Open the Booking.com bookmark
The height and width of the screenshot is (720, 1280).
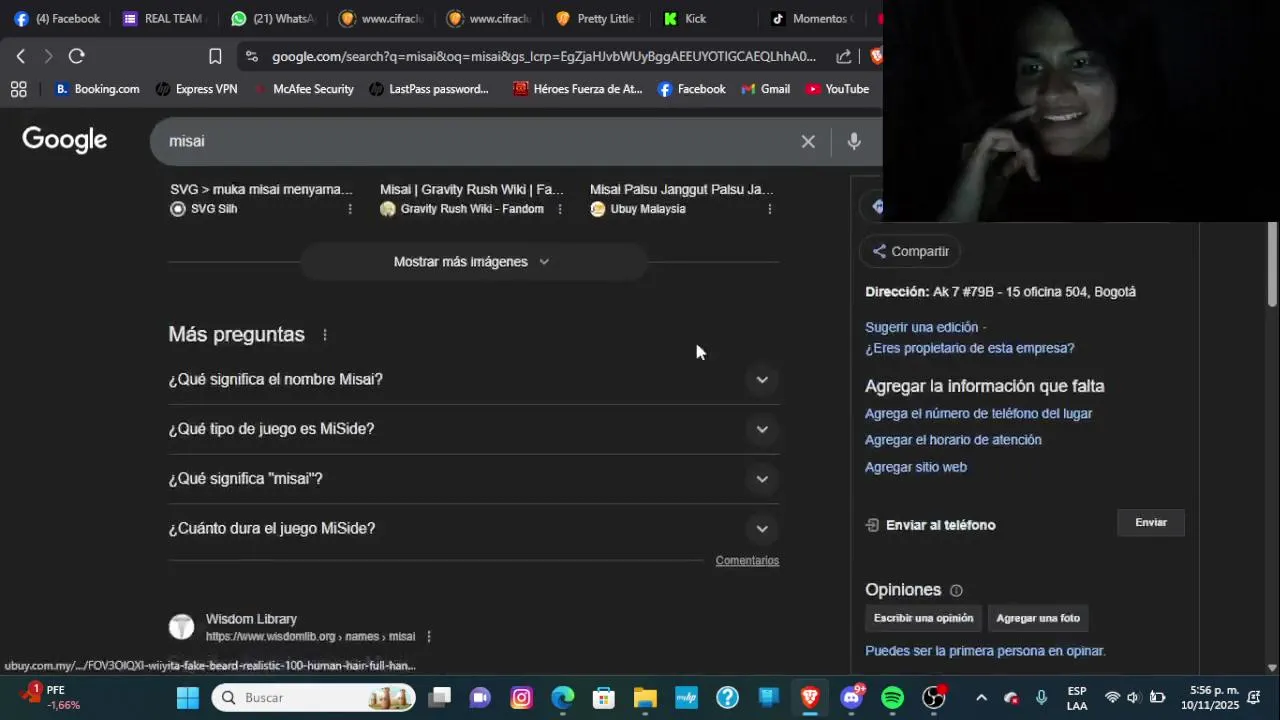97,89
